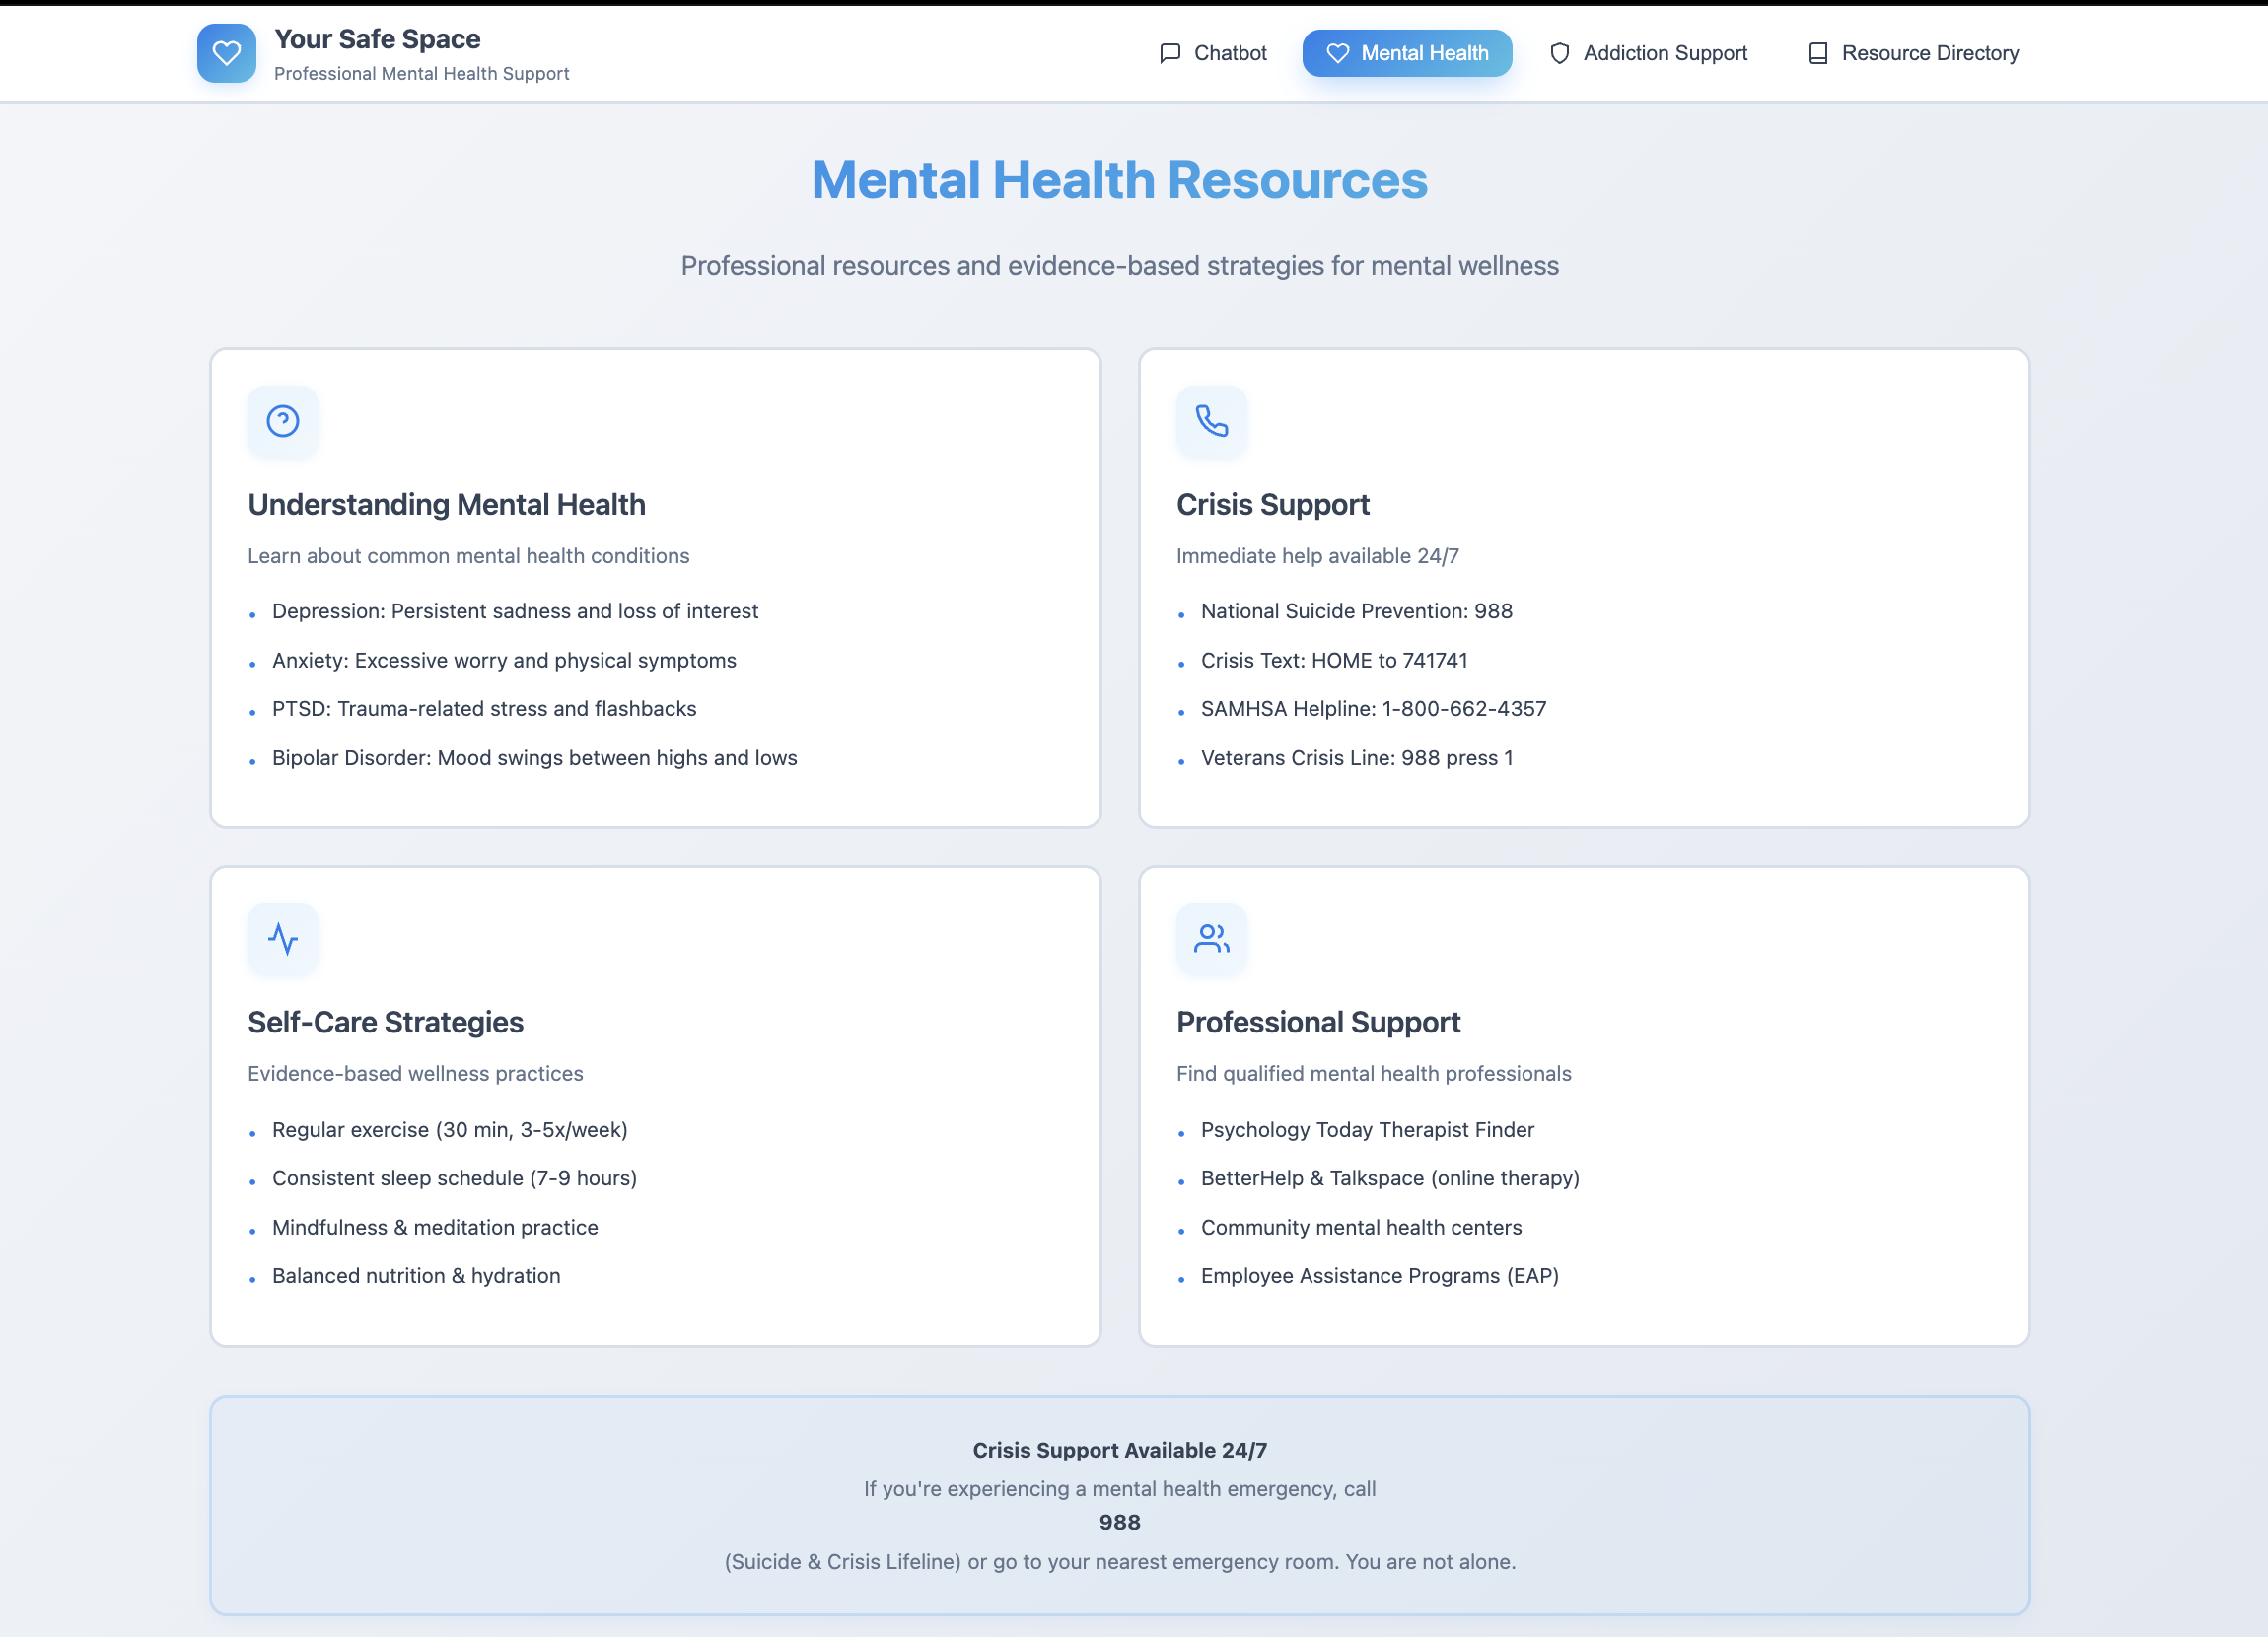This screenshot has width=2268, height=1637.
Task: Click the BetterHelp & Talkspace list item
Action: 1389,1178
